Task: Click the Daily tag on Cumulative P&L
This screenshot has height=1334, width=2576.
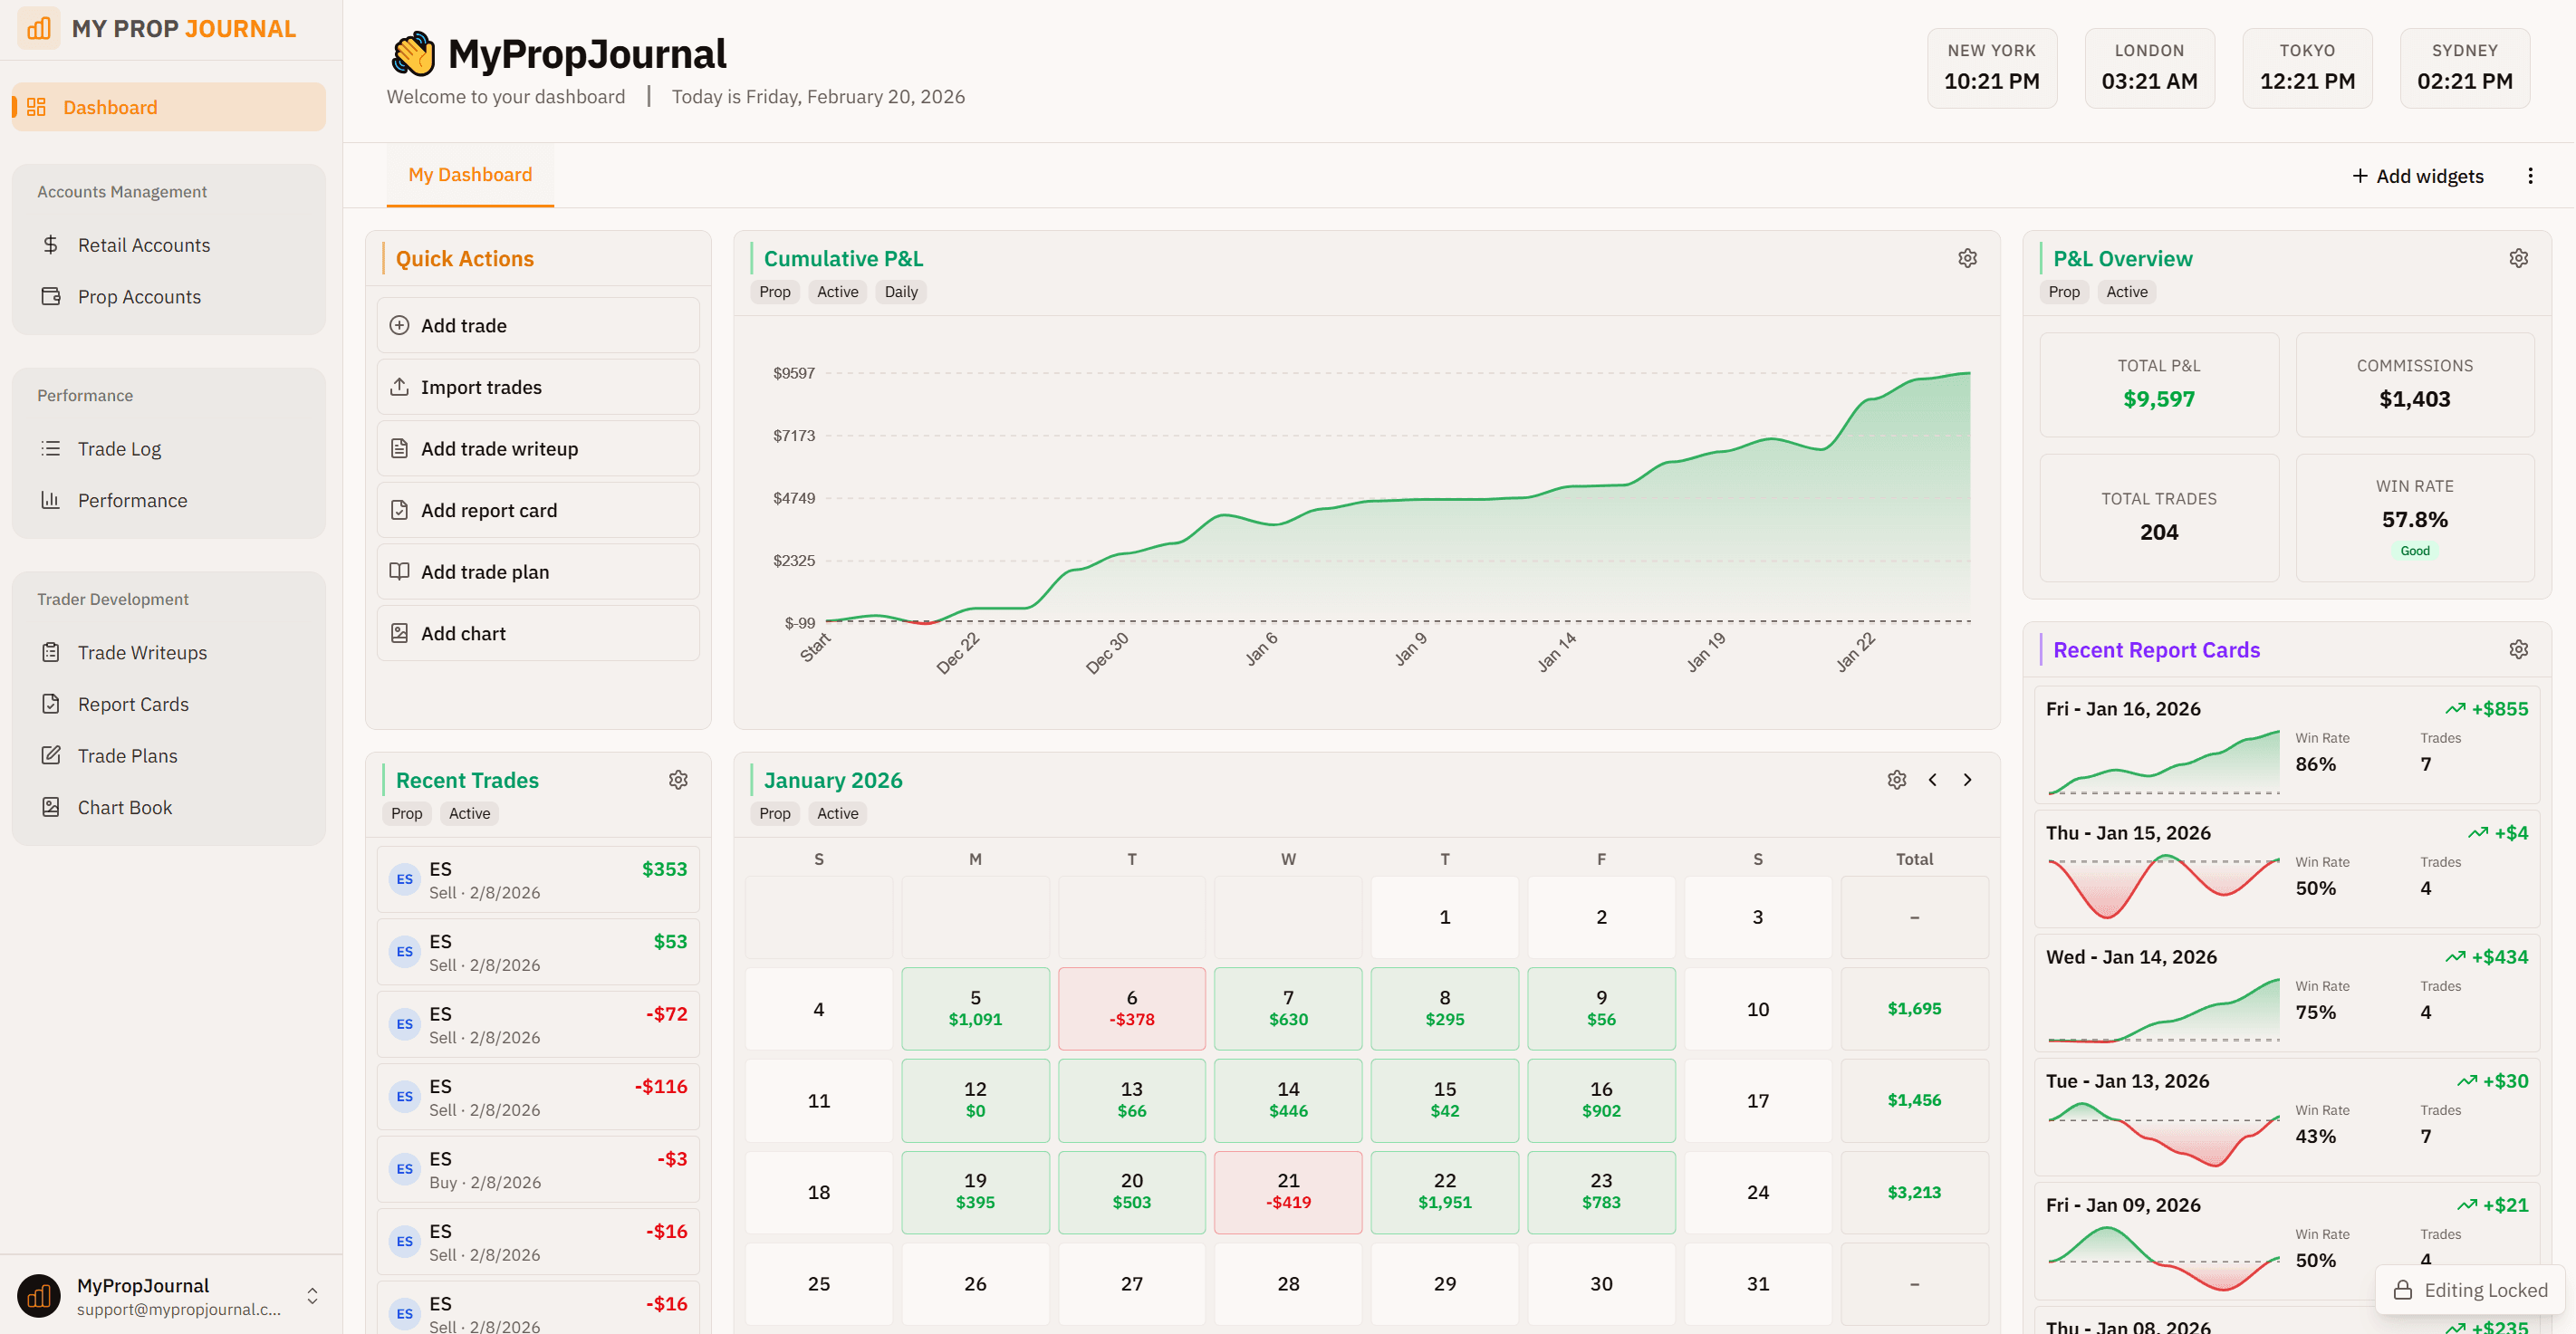Action: pos(900,292)
